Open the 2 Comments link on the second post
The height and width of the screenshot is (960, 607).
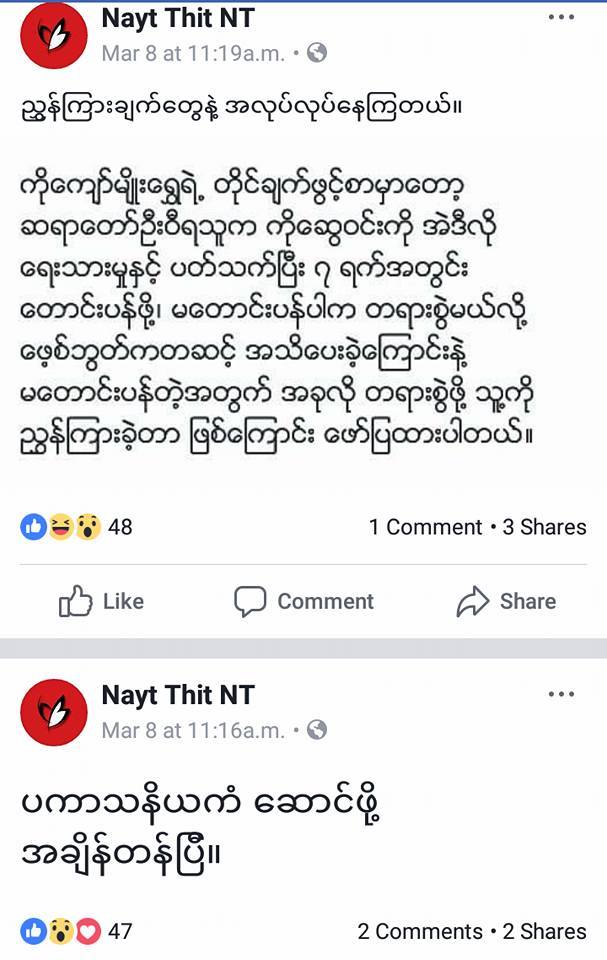point(420,932)
